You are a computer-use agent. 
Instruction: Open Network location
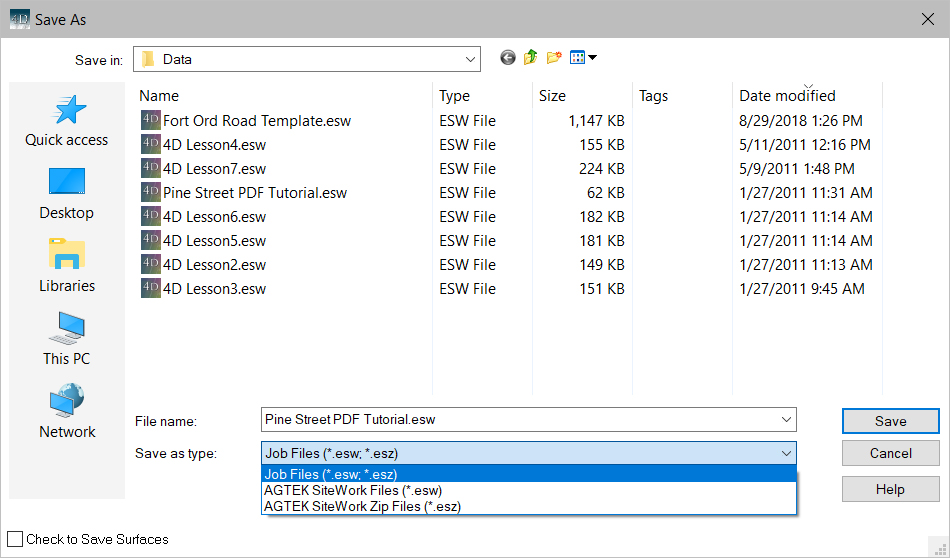click(x=67, y=413)
